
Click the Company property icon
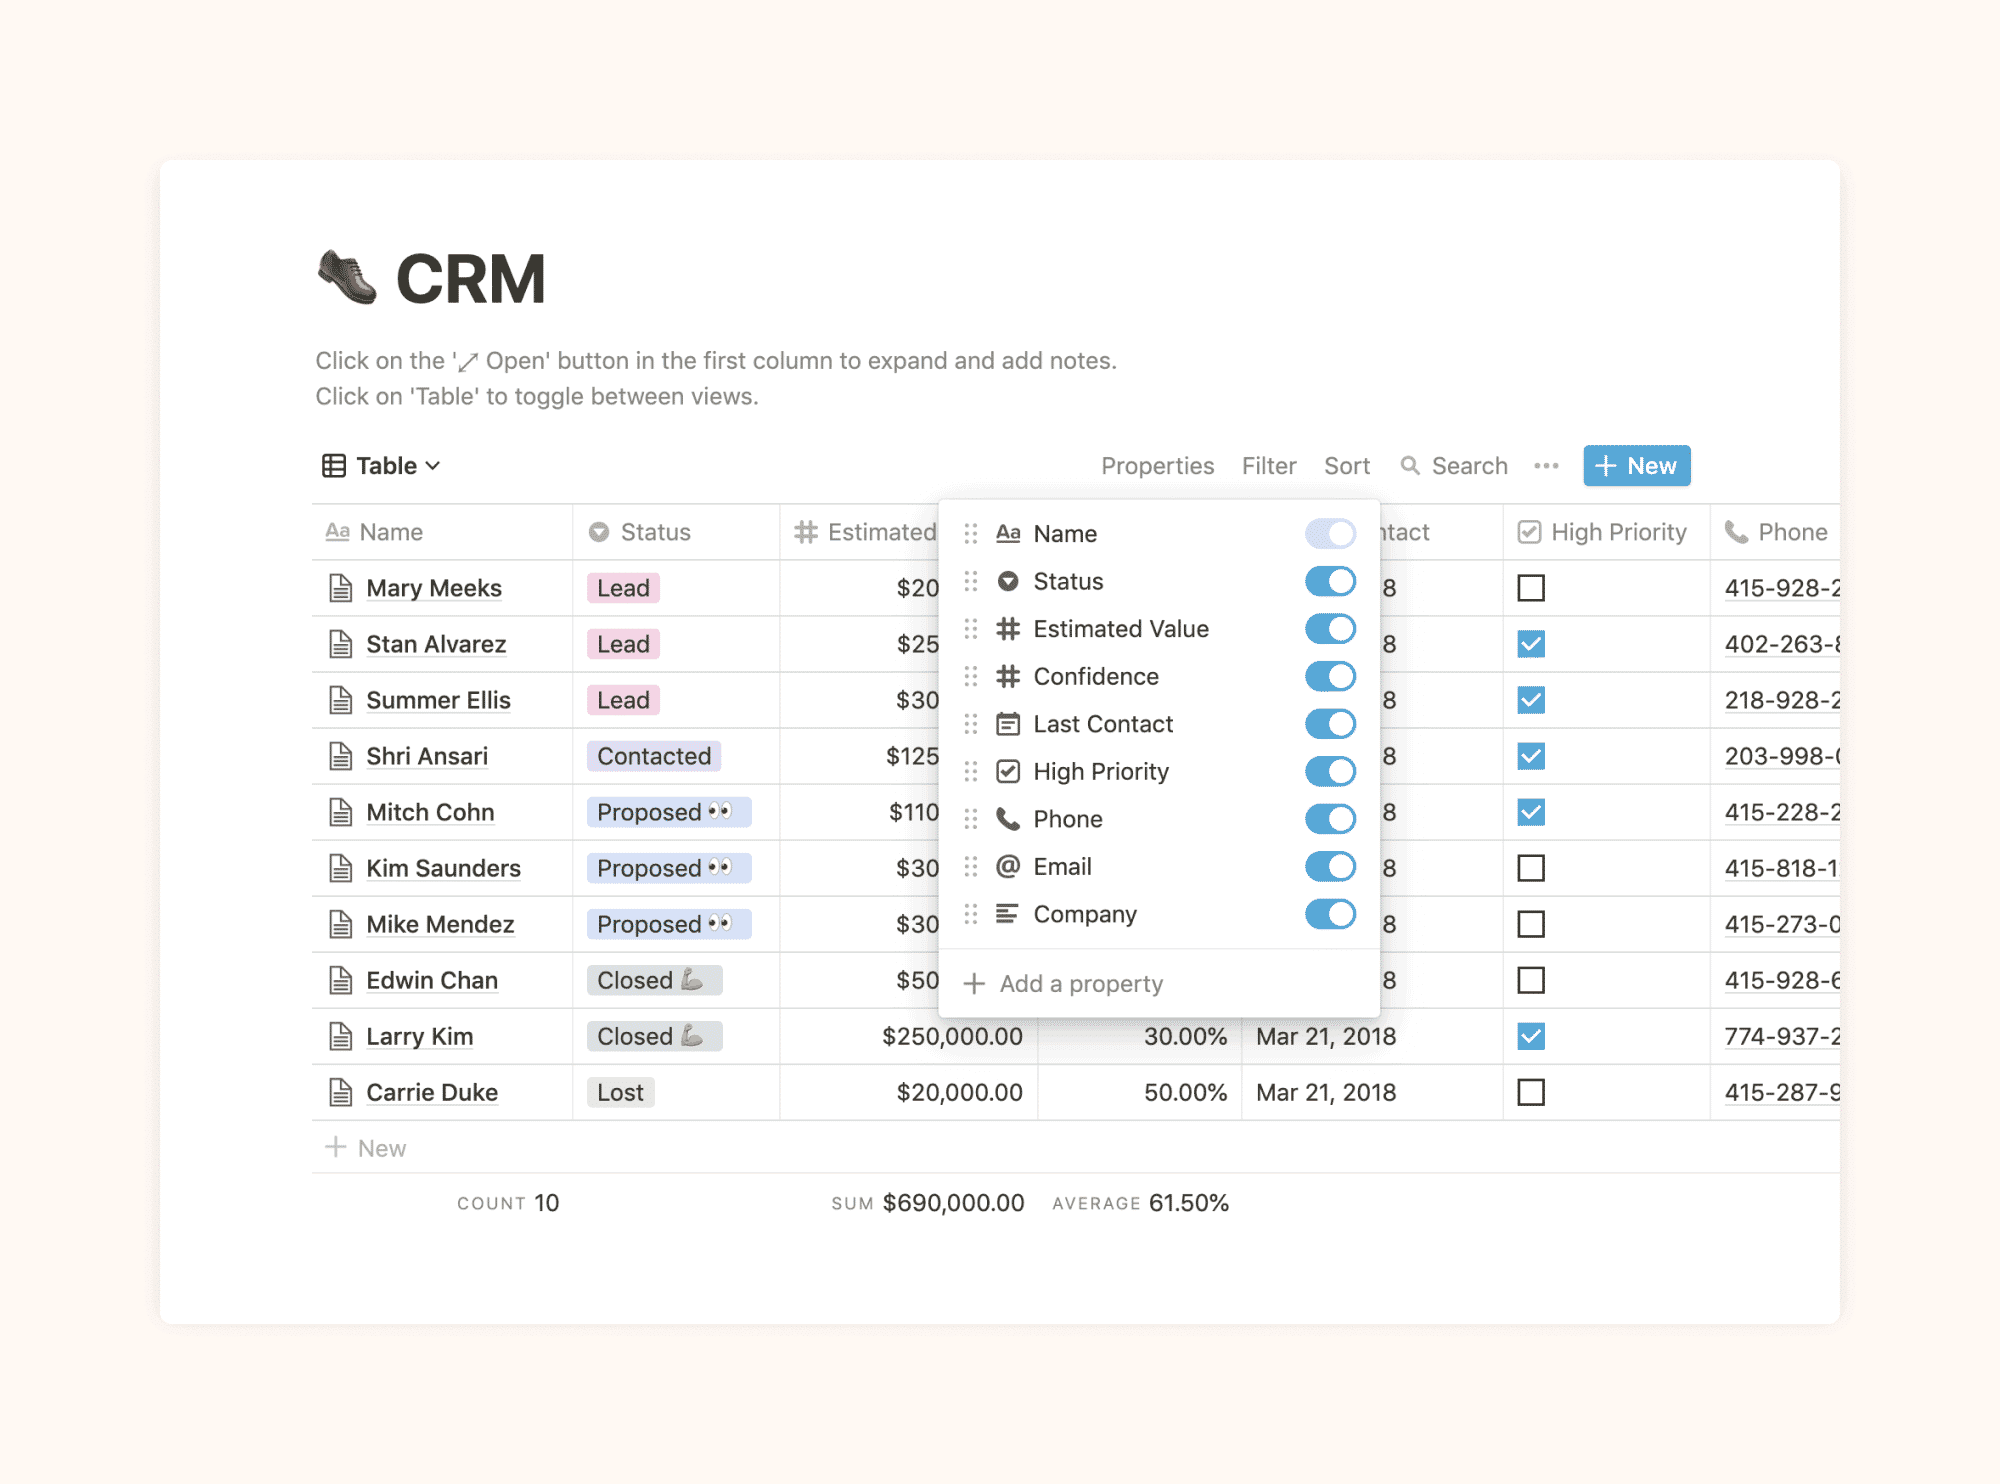click(1009, 915)
